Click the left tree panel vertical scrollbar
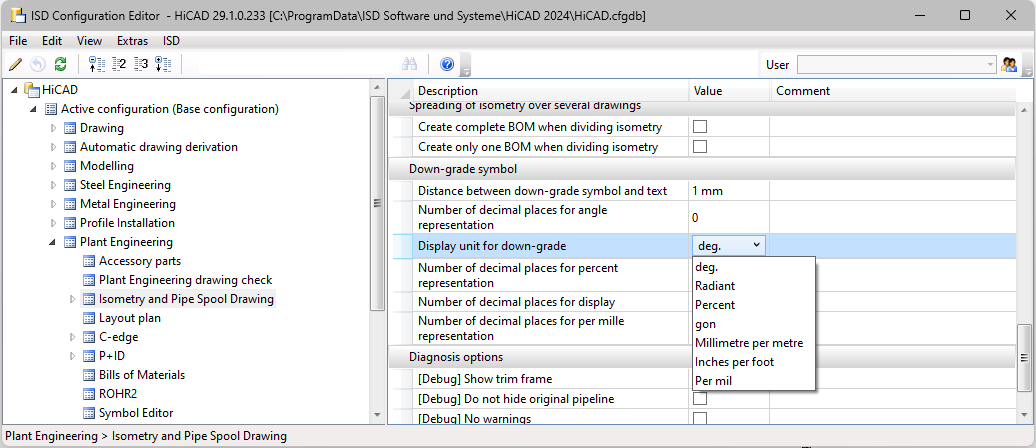Viewport: 1036px width, 448px height. 378,251
